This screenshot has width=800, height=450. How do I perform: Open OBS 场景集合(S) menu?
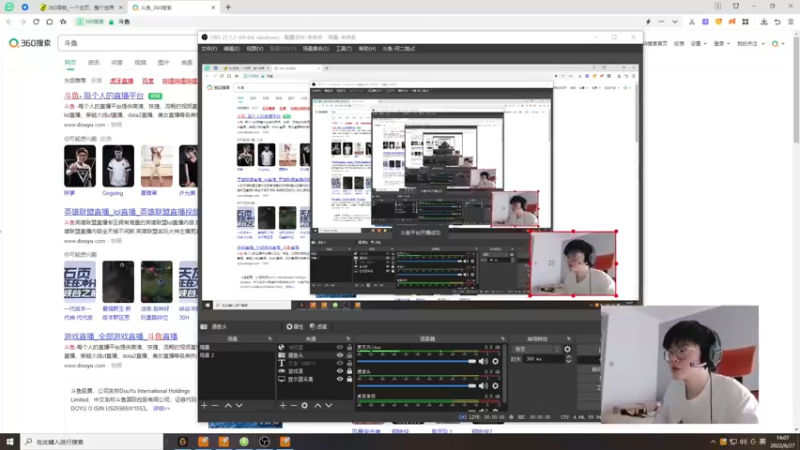[x=316, y=48]
